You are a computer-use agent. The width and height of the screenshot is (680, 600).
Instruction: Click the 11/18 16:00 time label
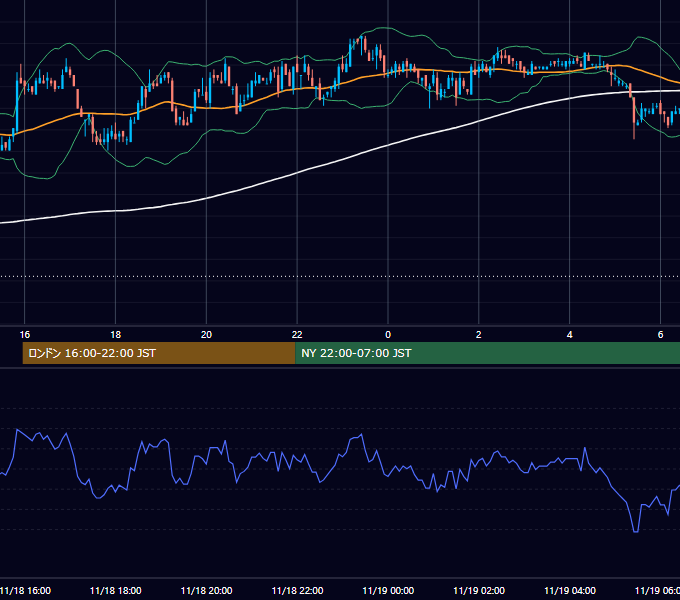coord(26,590)
